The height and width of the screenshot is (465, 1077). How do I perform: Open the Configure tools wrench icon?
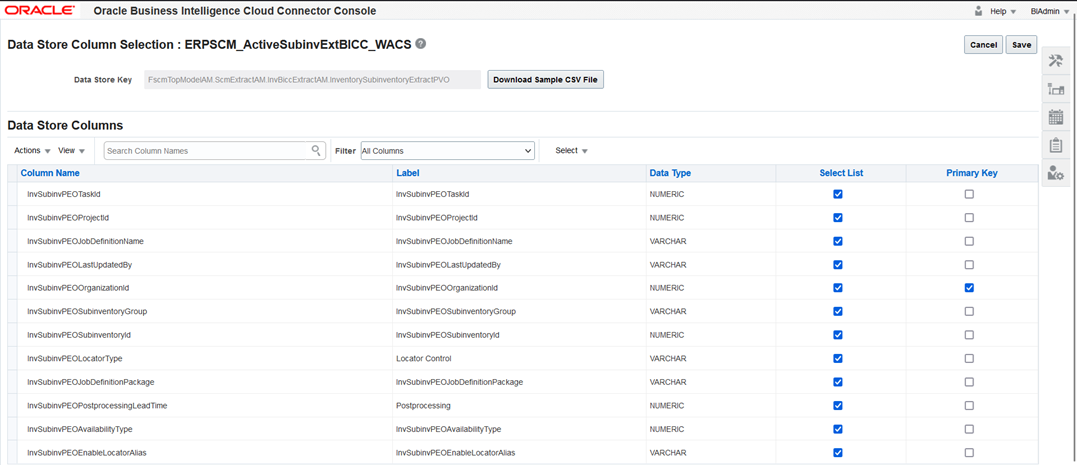pos(1056,60)
